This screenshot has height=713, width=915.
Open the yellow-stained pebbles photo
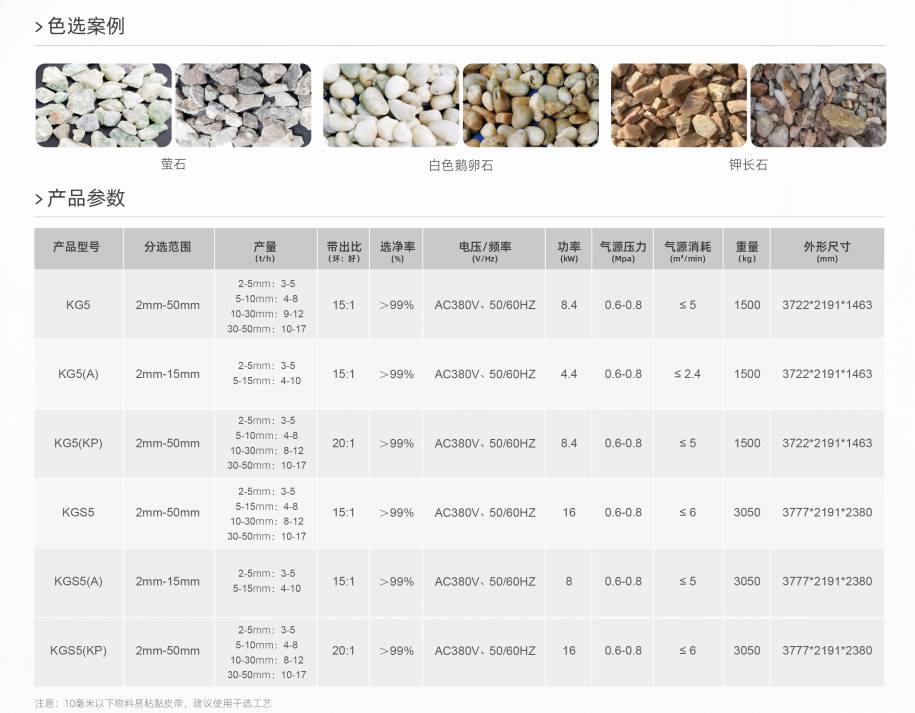pyautogui.click(x=530, y=105)
